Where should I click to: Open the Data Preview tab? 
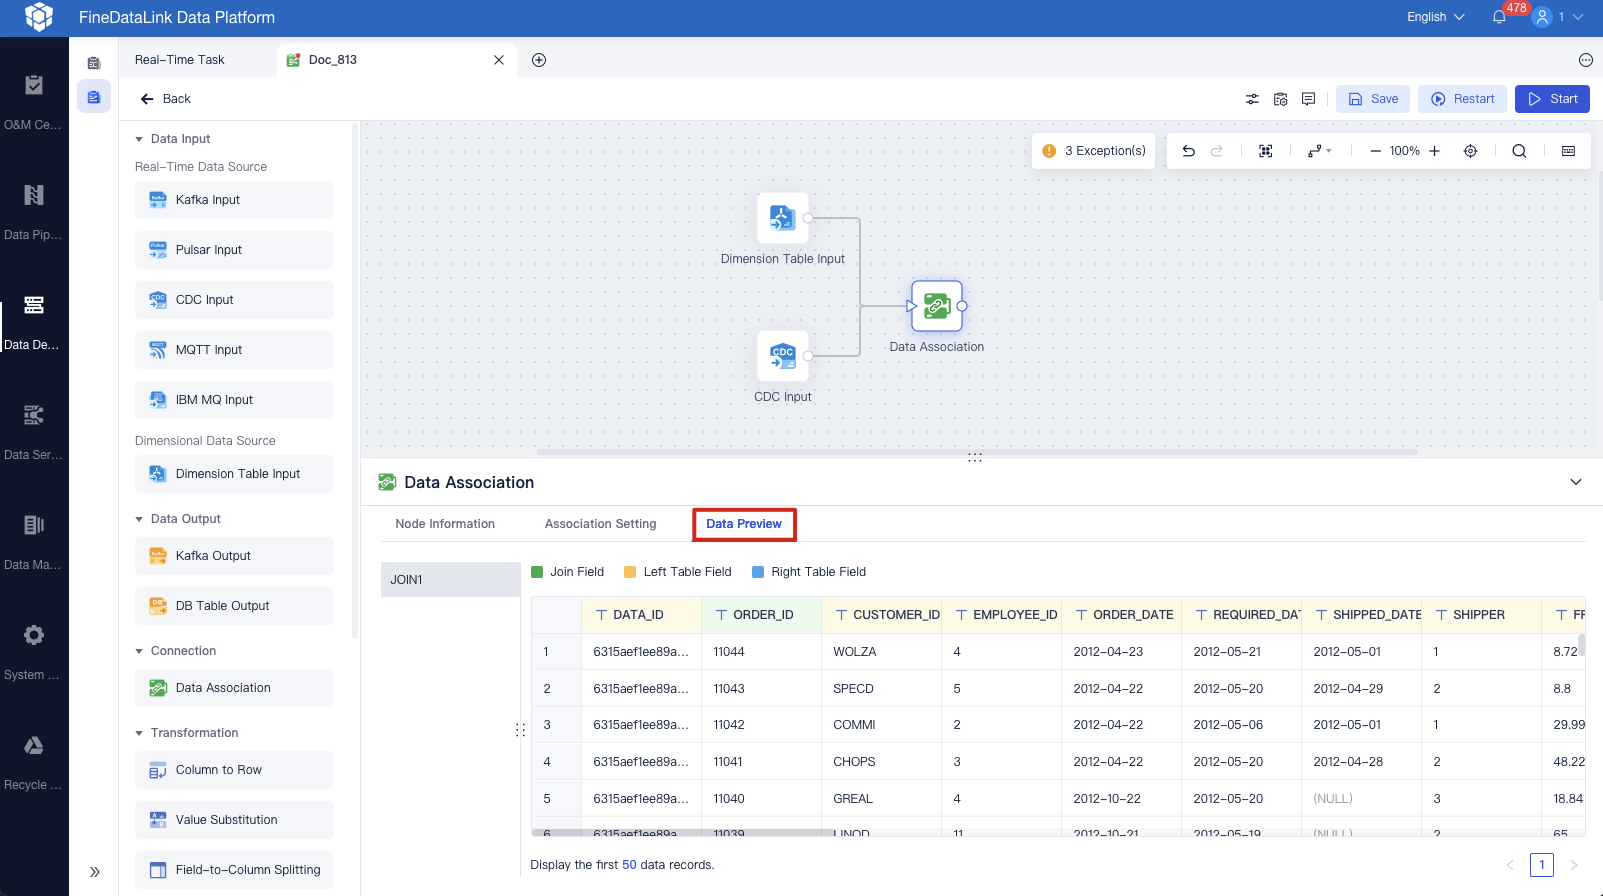pos(744,524)
